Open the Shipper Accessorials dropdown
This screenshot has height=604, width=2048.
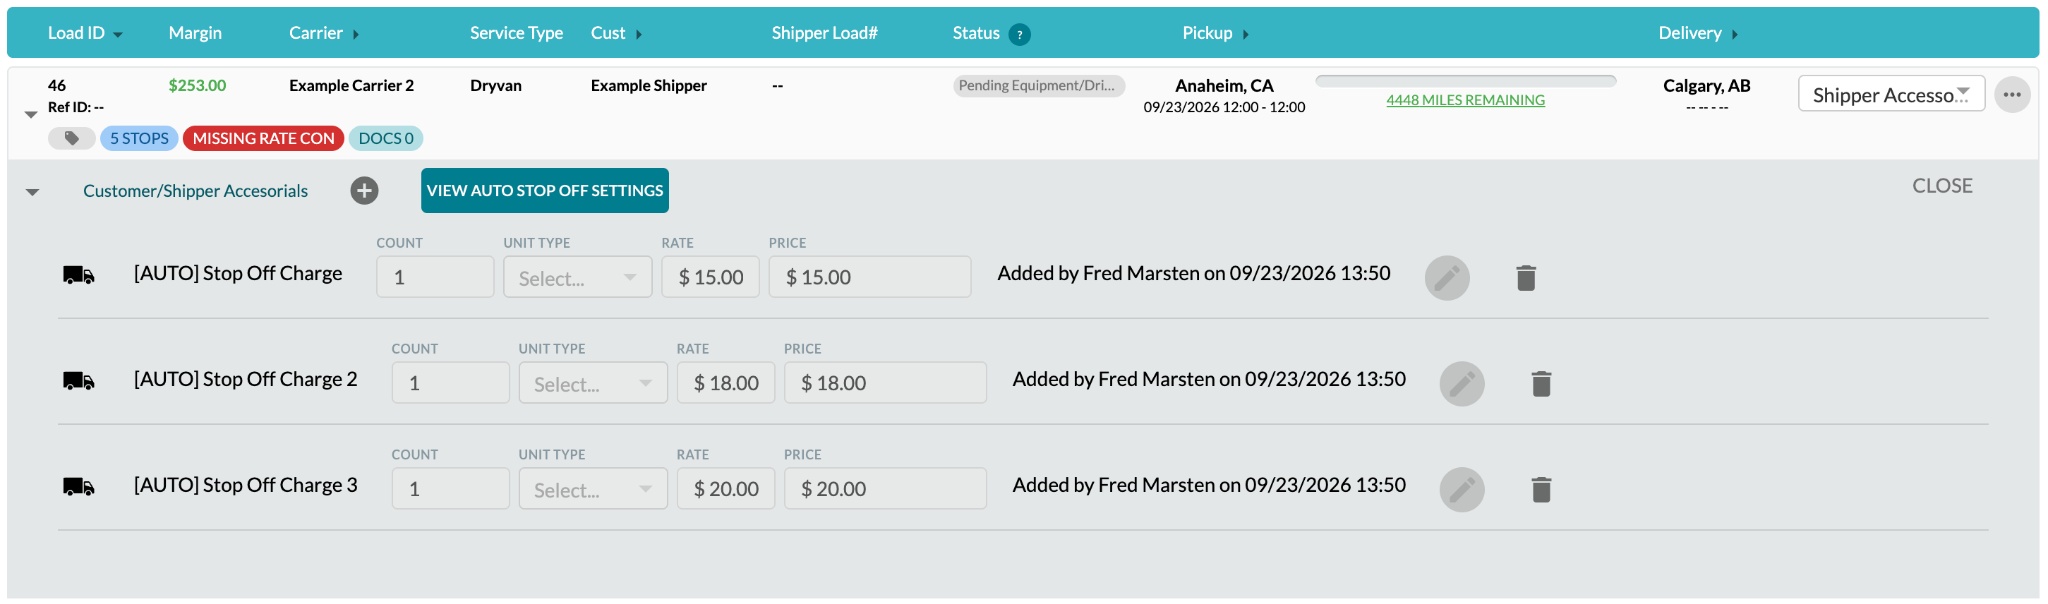[x=1891, y=95]
